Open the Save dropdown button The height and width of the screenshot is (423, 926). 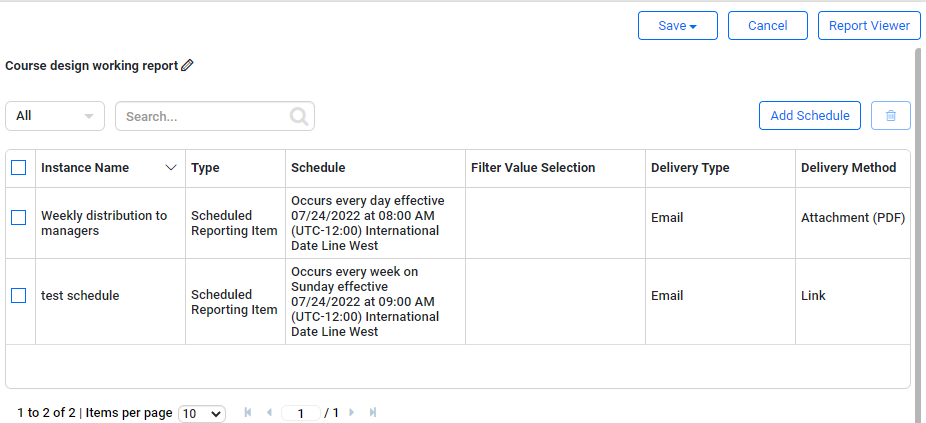pos(678,26)
